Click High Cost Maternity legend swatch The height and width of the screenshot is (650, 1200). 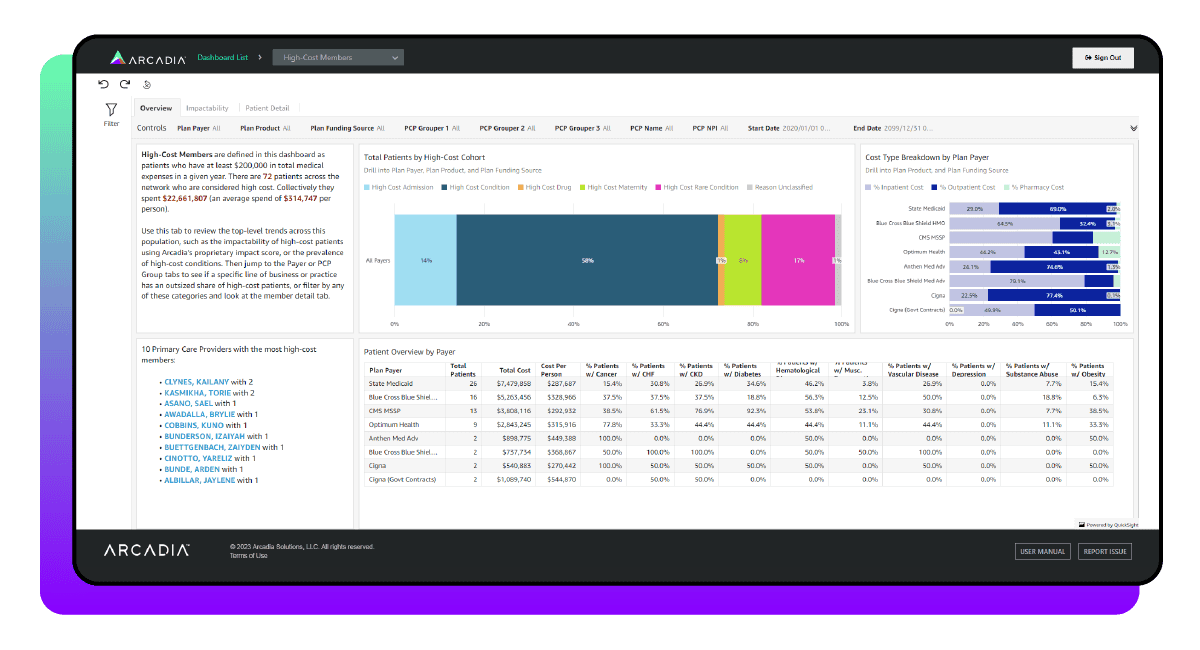tap(582, 187)
